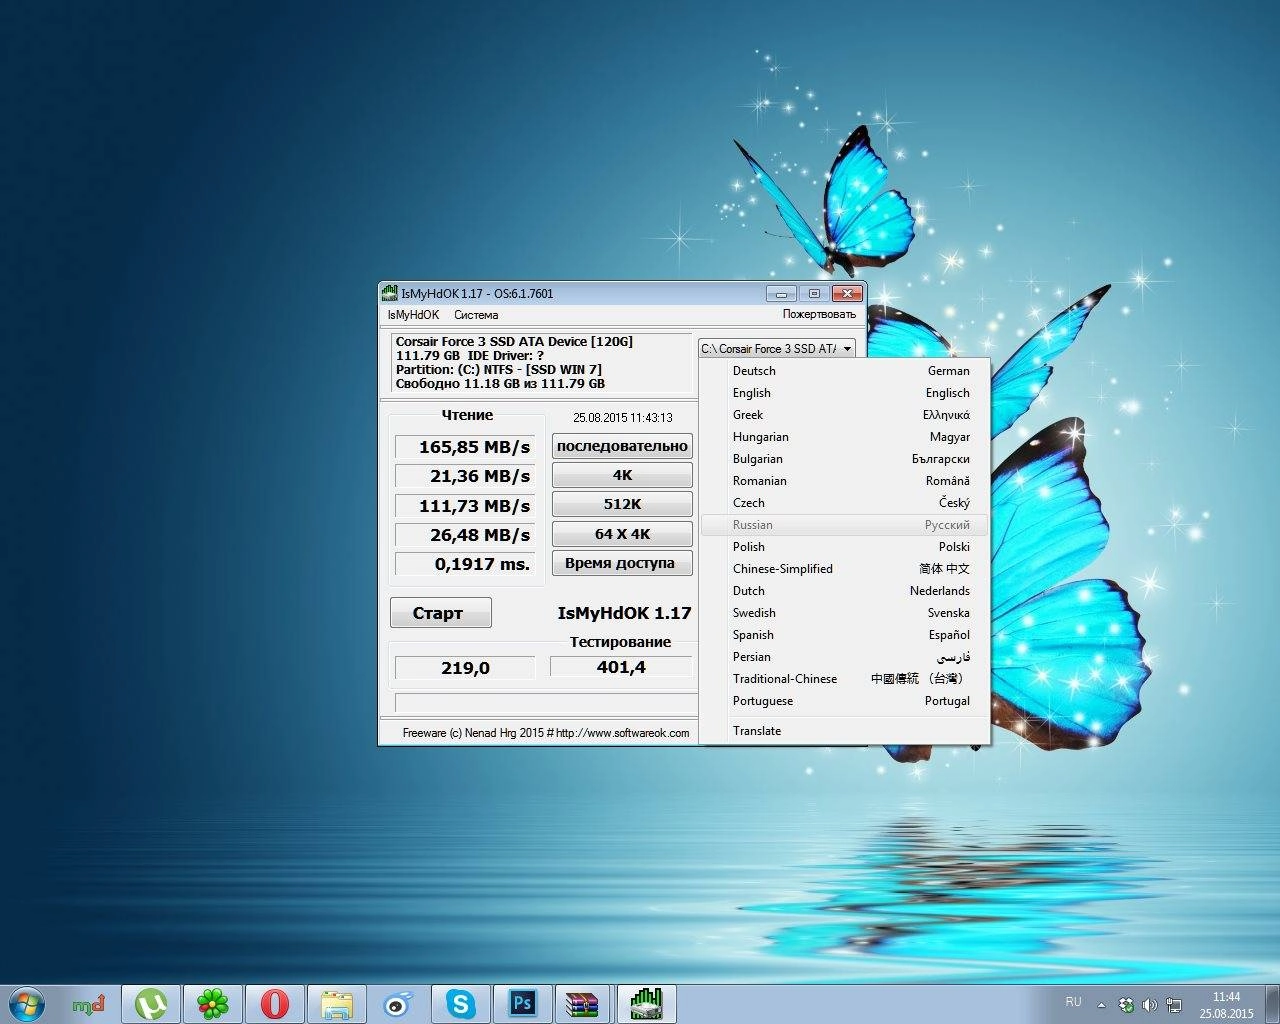Open the drive selection dropdown
The width and height of the screenshot is (1280, 1024).
(x=776, y=348)
